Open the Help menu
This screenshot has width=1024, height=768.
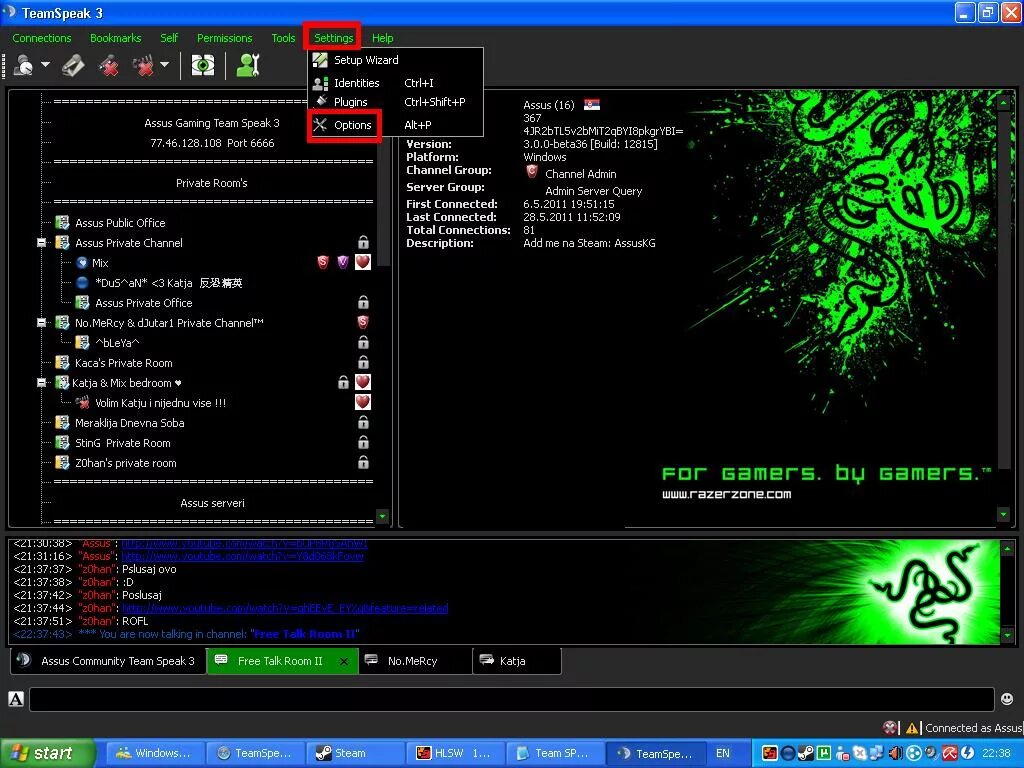point(383,38)
